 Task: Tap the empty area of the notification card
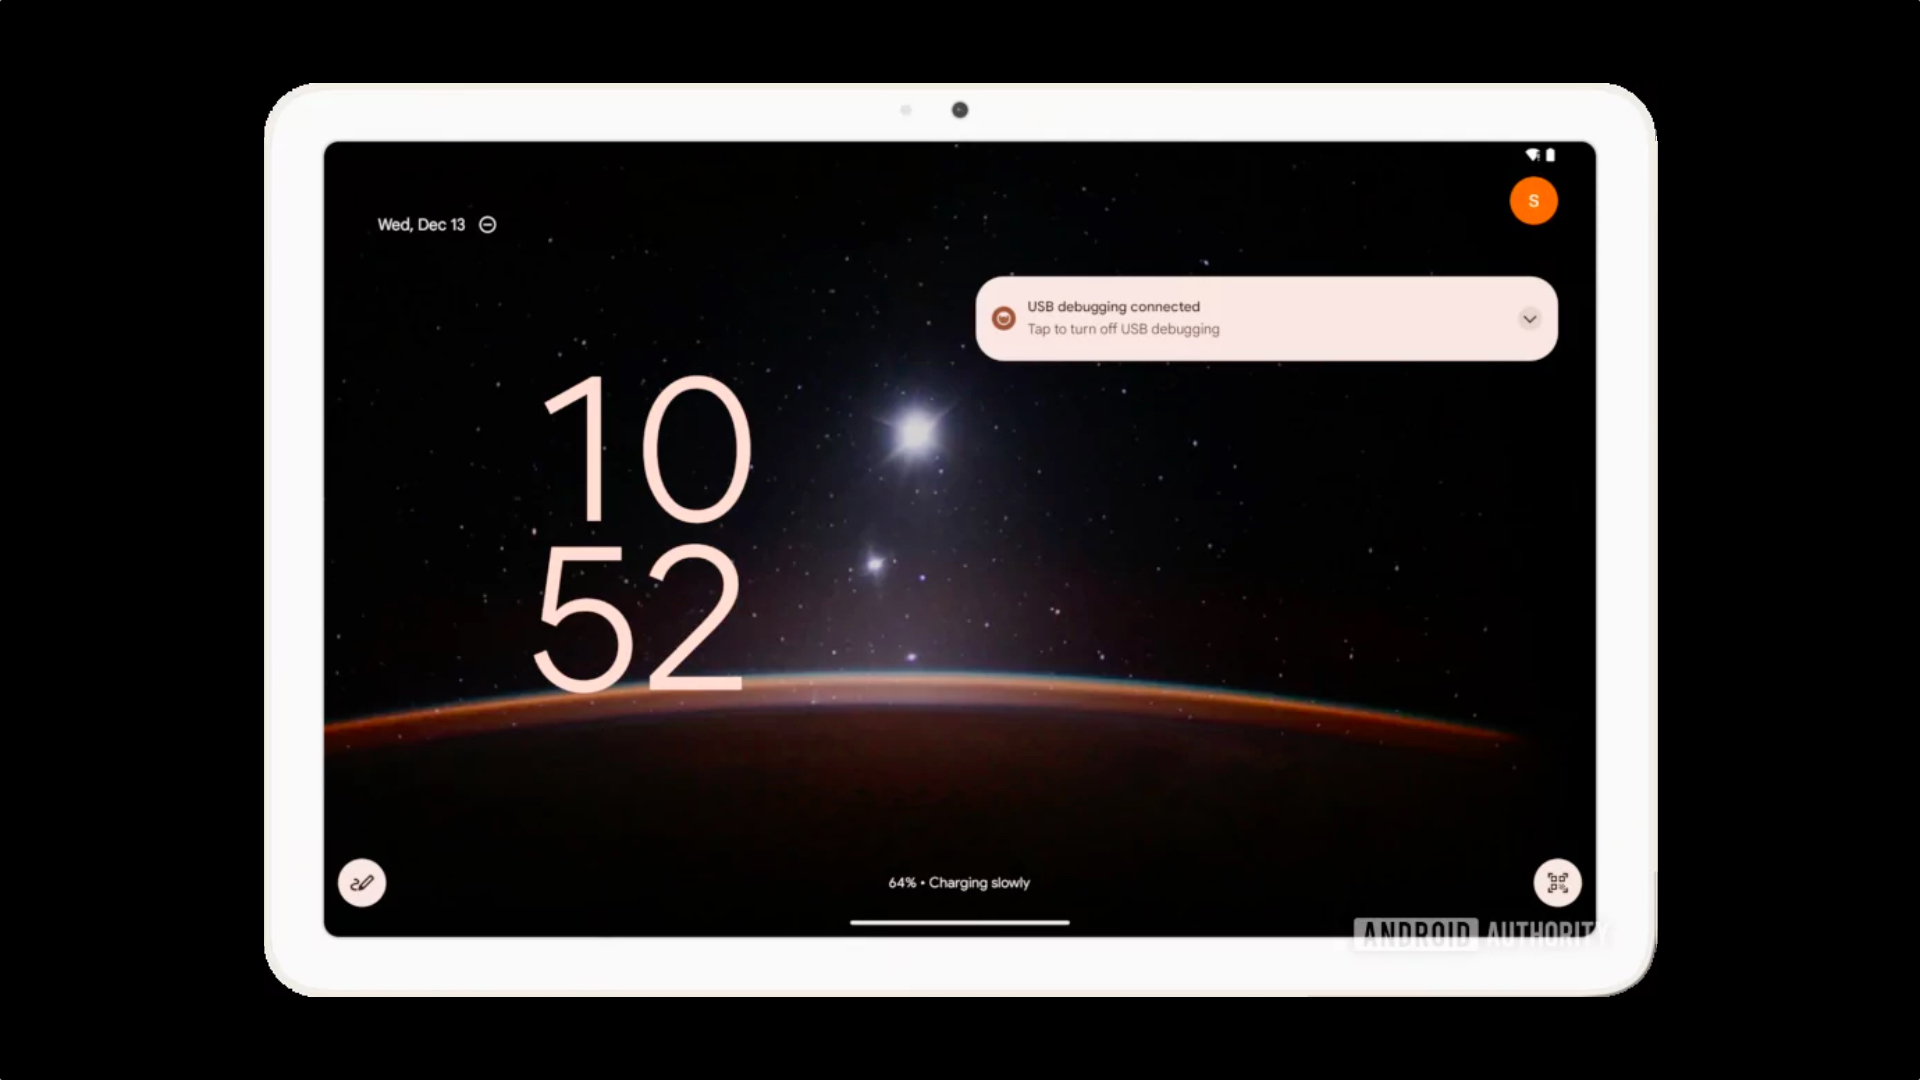(1370, 319)
